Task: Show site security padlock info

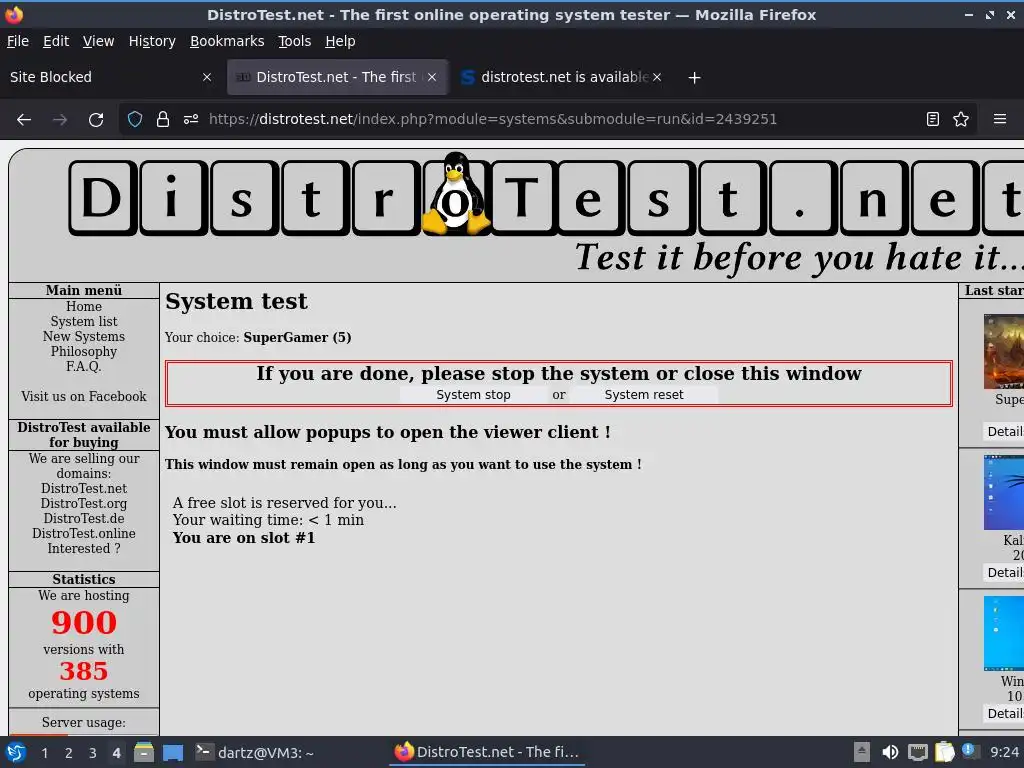Action: coord(163,119)
